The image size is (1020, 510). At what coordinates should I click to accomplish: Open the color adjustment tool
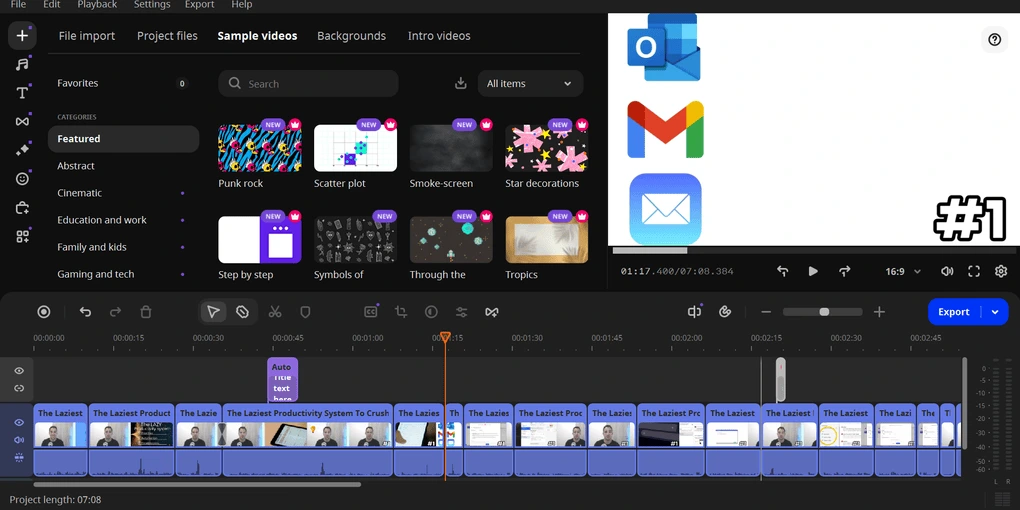tap(431, 312)
